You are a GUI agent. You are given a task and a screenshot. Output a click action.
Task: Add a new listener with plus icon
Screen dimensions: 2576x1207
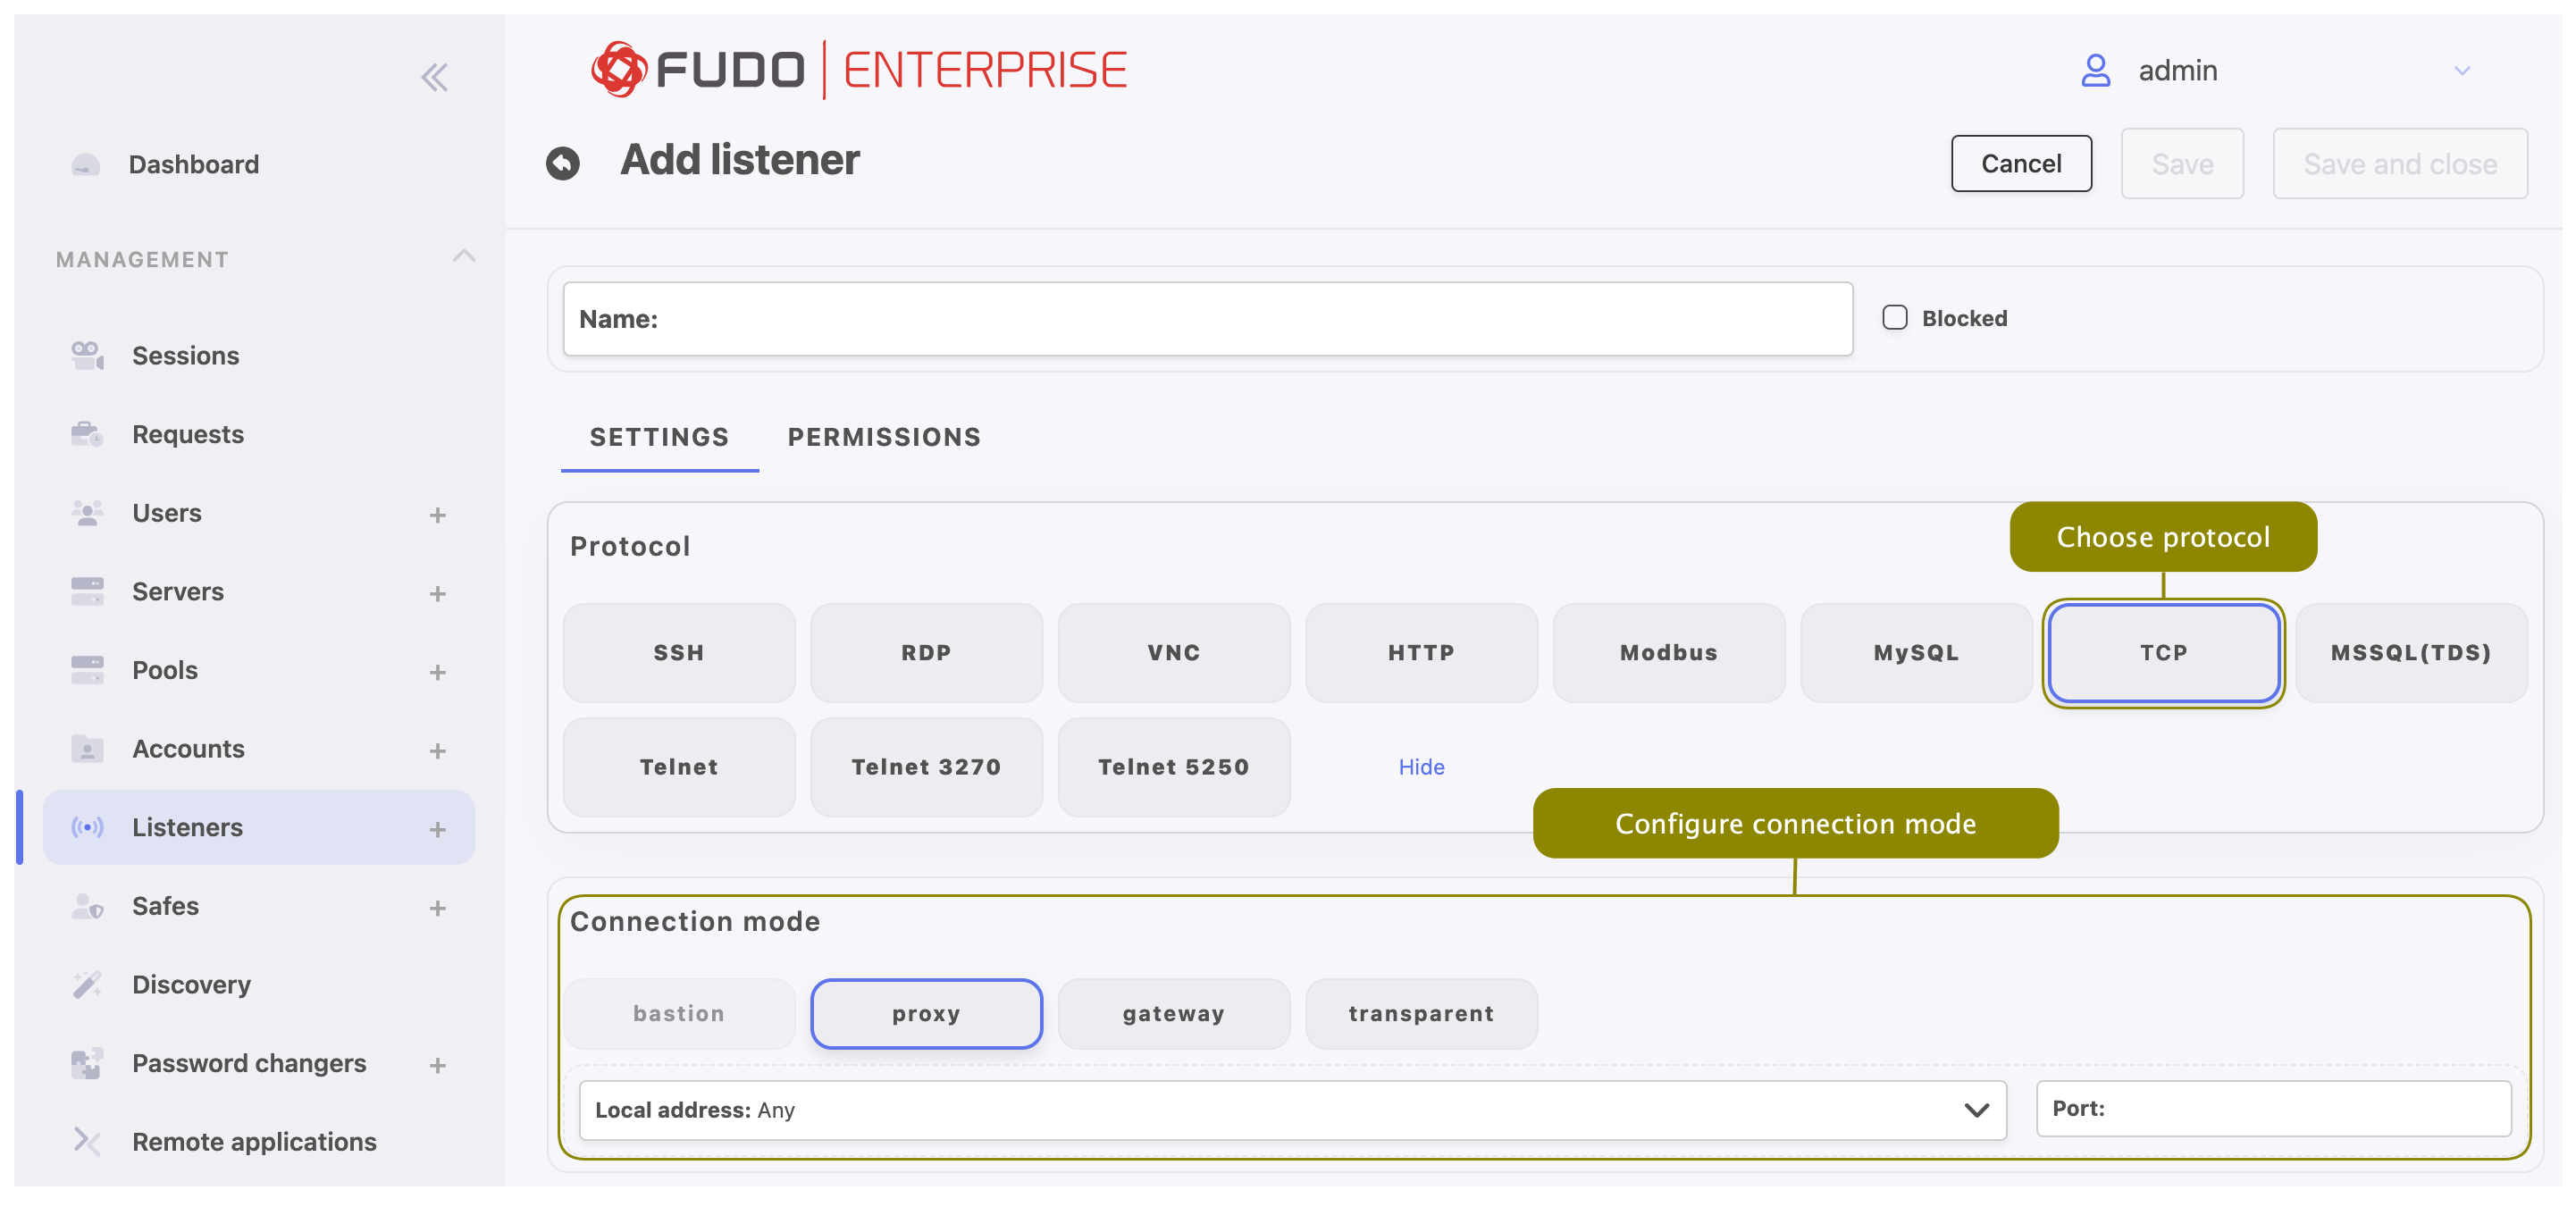click(437, 829)
